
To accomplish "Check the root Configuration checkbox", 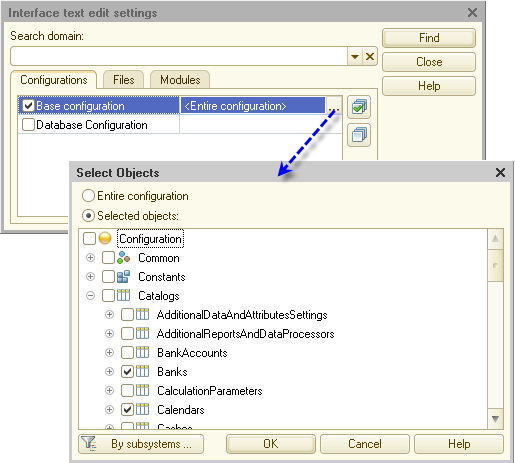I will pyautogui.click(x=89, y=238).
